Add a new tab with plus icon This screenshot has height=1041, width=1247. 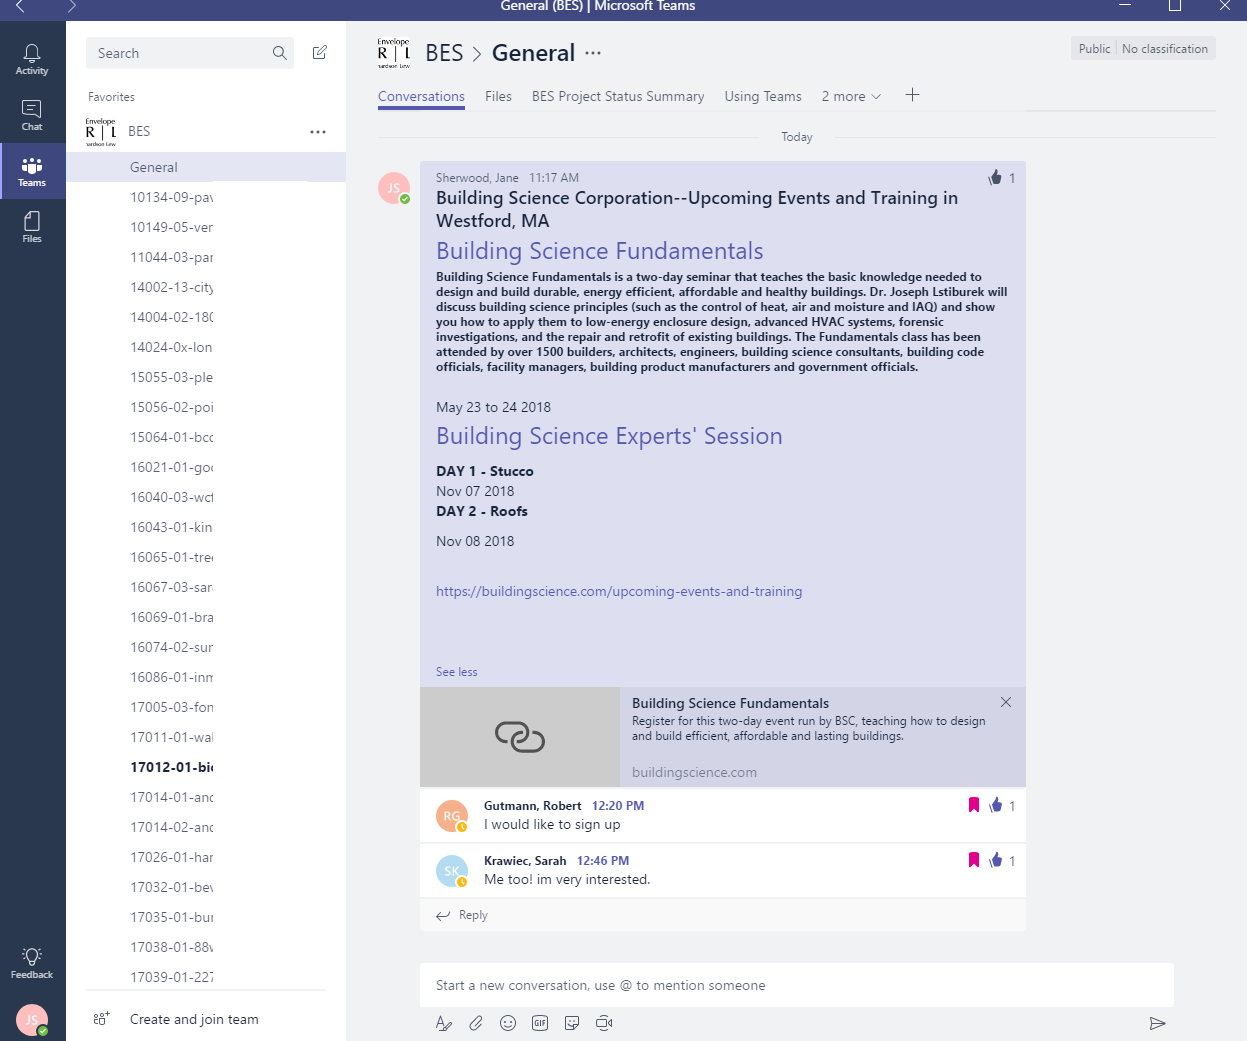912,95
